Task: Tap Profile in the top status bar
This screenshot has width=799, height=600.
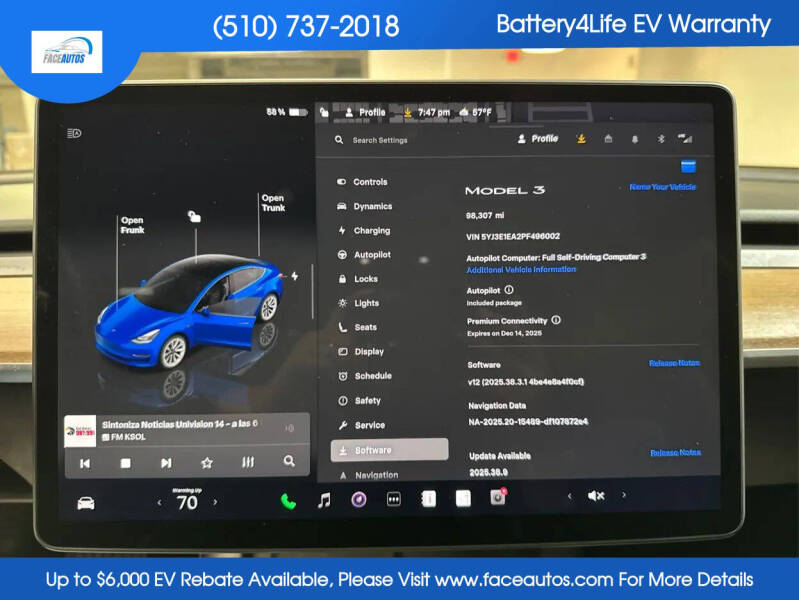Action: pyautogui.click(x=365, y=113)
